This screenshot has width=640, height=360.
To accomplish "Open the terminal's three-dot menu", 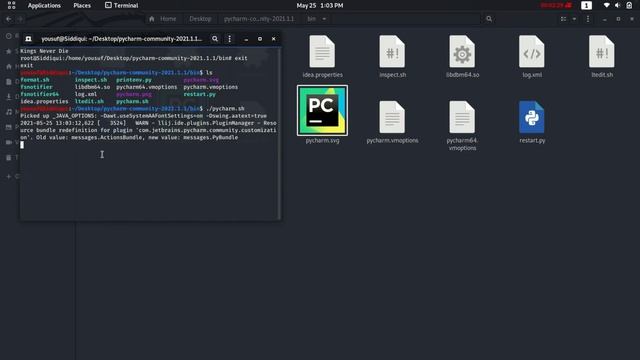I will tap(229, 39).
